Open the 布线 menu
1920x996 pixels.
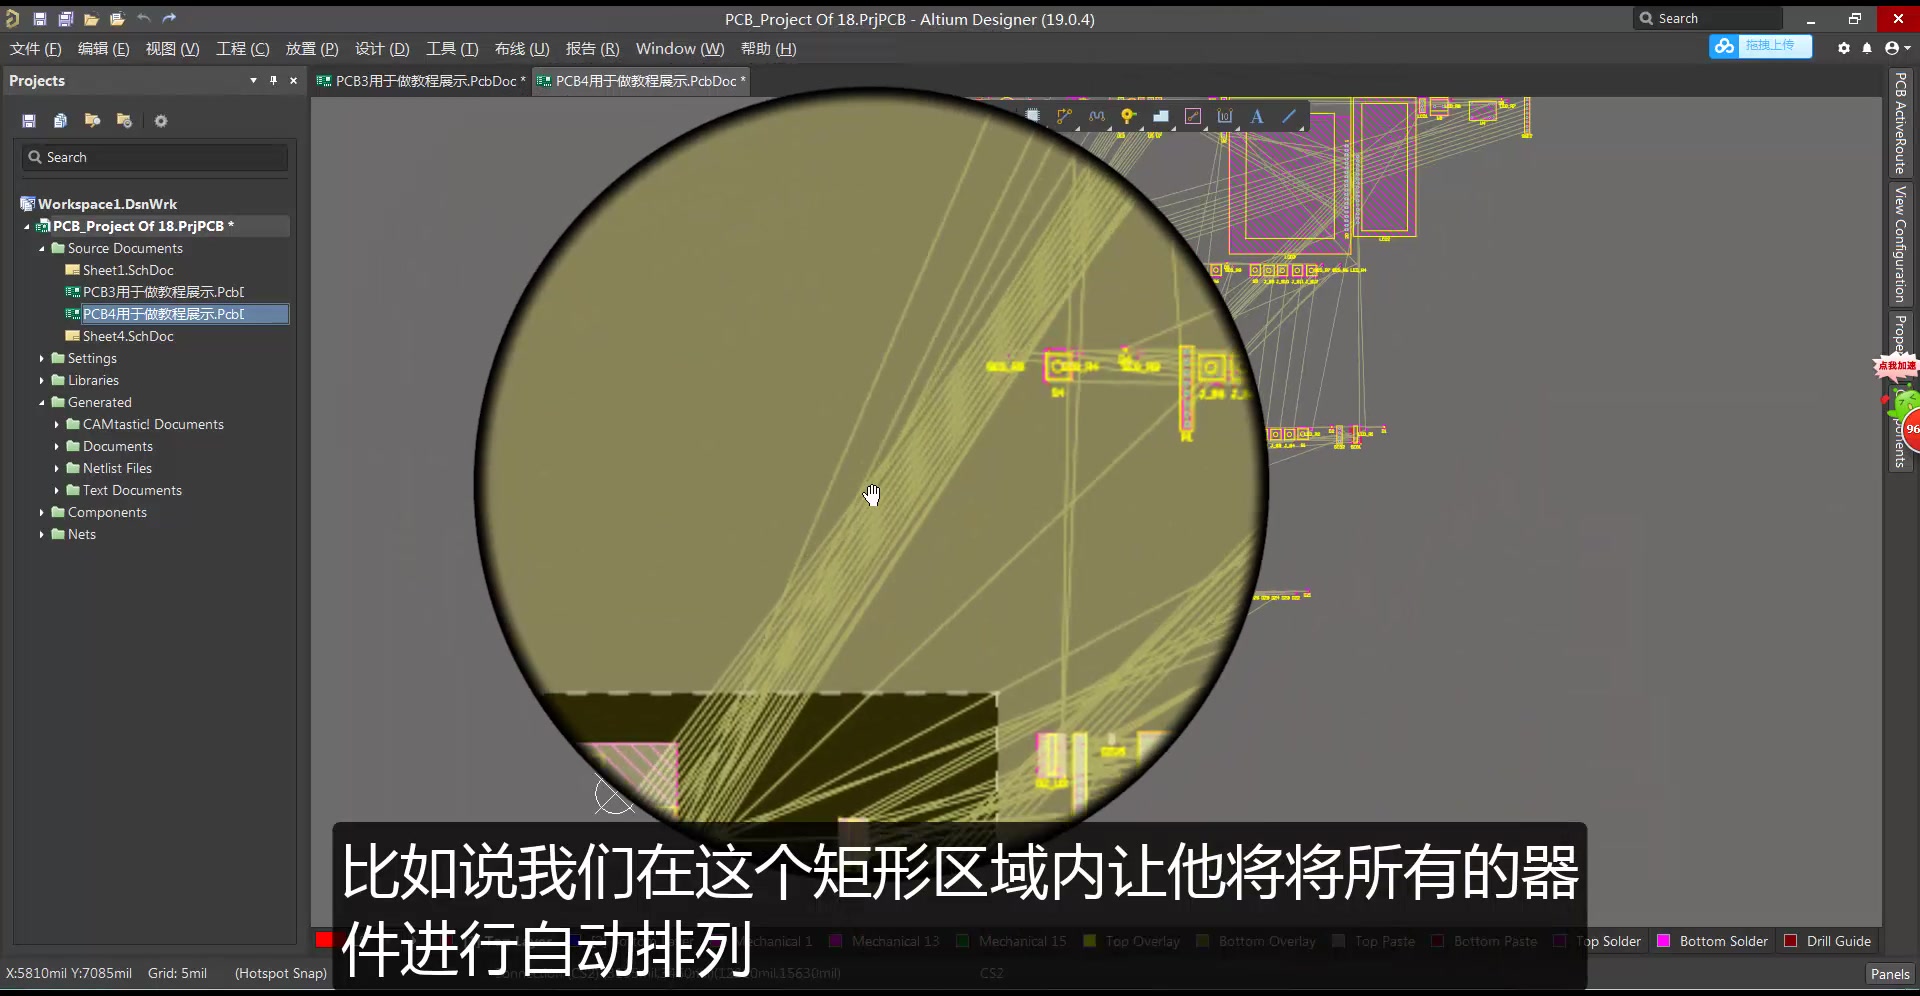[521, 48]
